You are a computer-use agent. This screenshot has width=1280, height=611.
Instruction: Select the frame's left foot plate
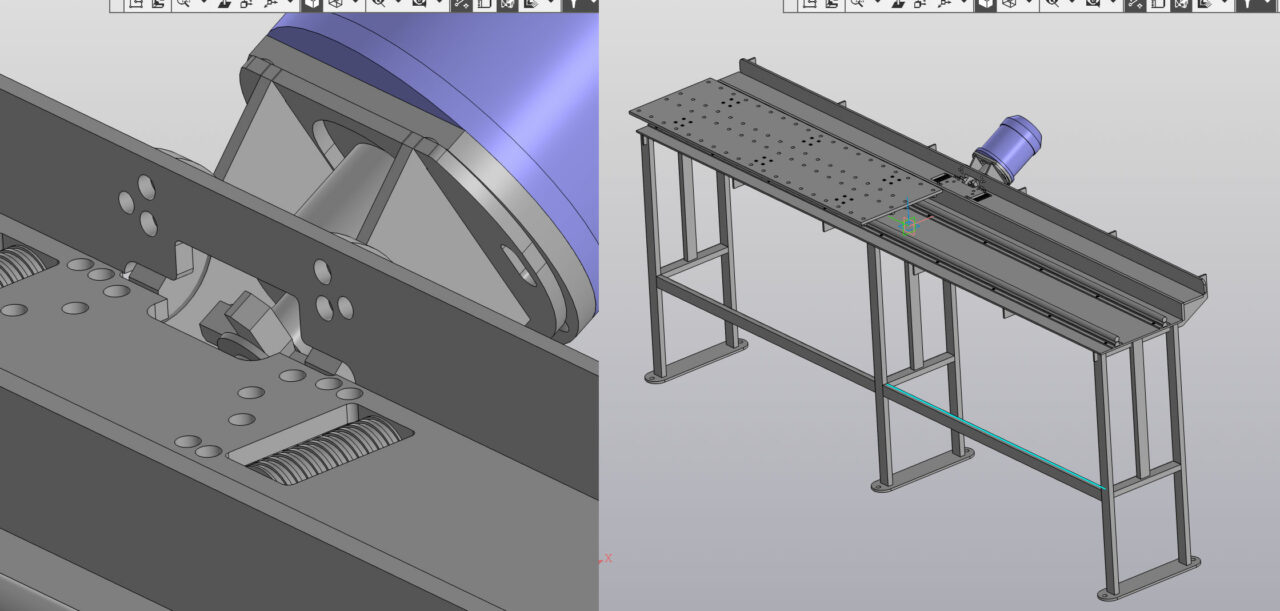pos(696,360)
